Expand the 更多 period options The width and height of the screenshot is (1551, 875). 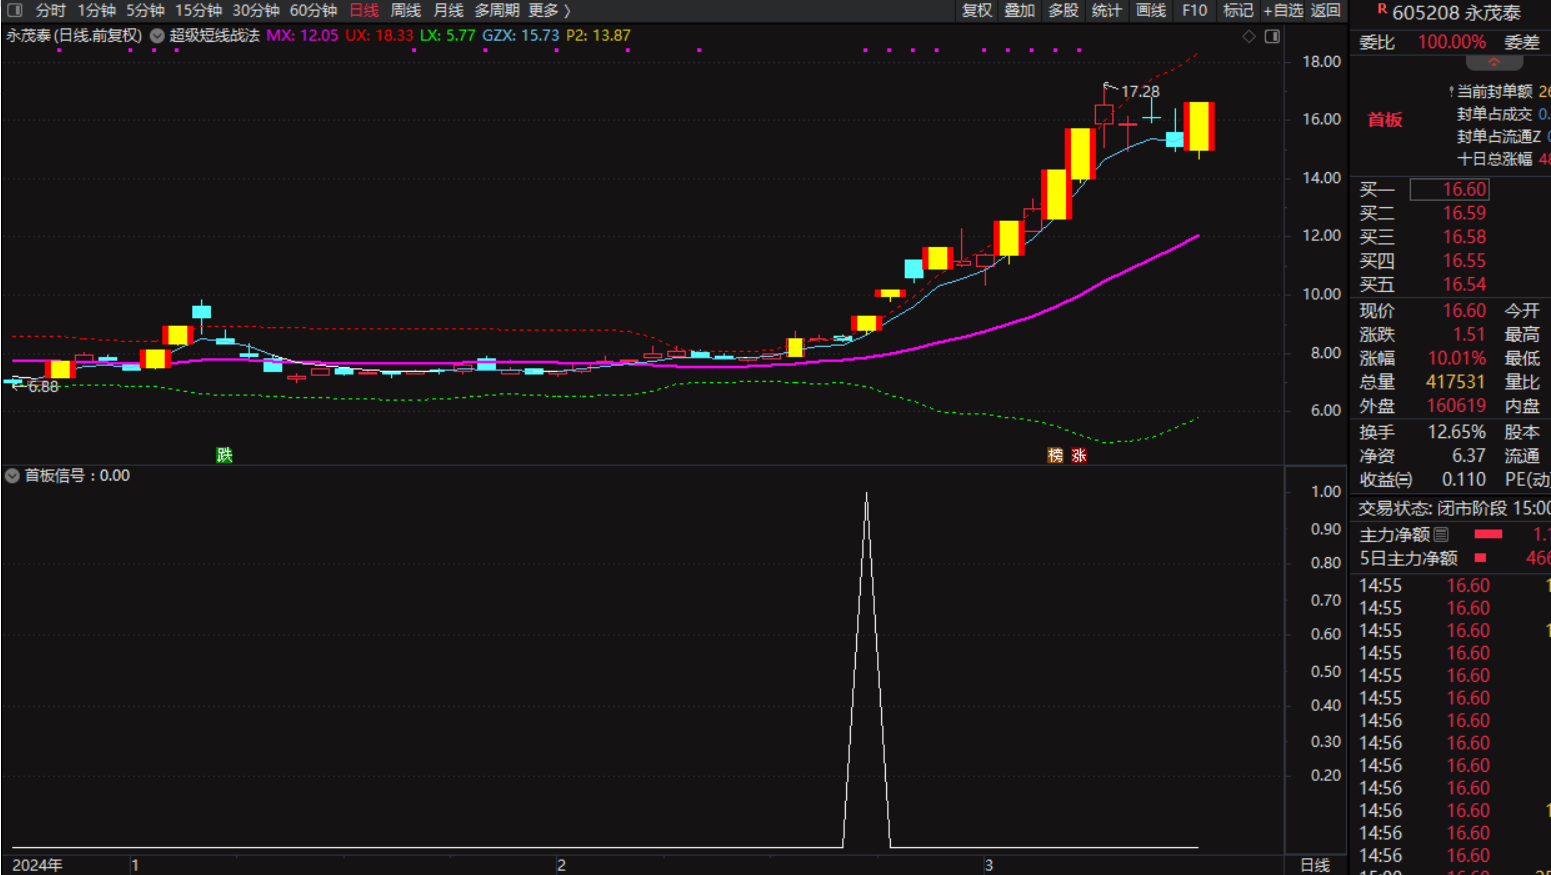pyautogui.click(x=549, y=10)
